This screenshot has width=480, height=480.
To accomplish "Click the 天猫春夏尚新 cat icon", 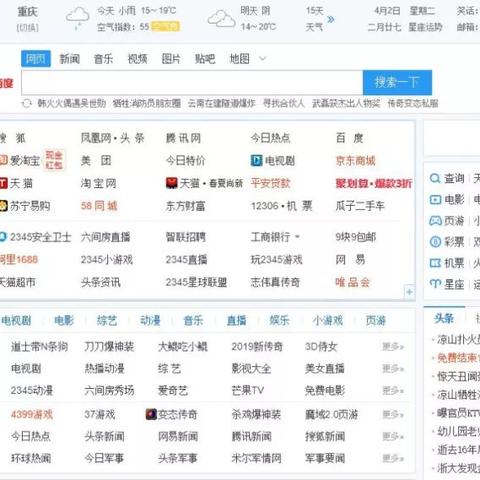I will coord(171,183).
